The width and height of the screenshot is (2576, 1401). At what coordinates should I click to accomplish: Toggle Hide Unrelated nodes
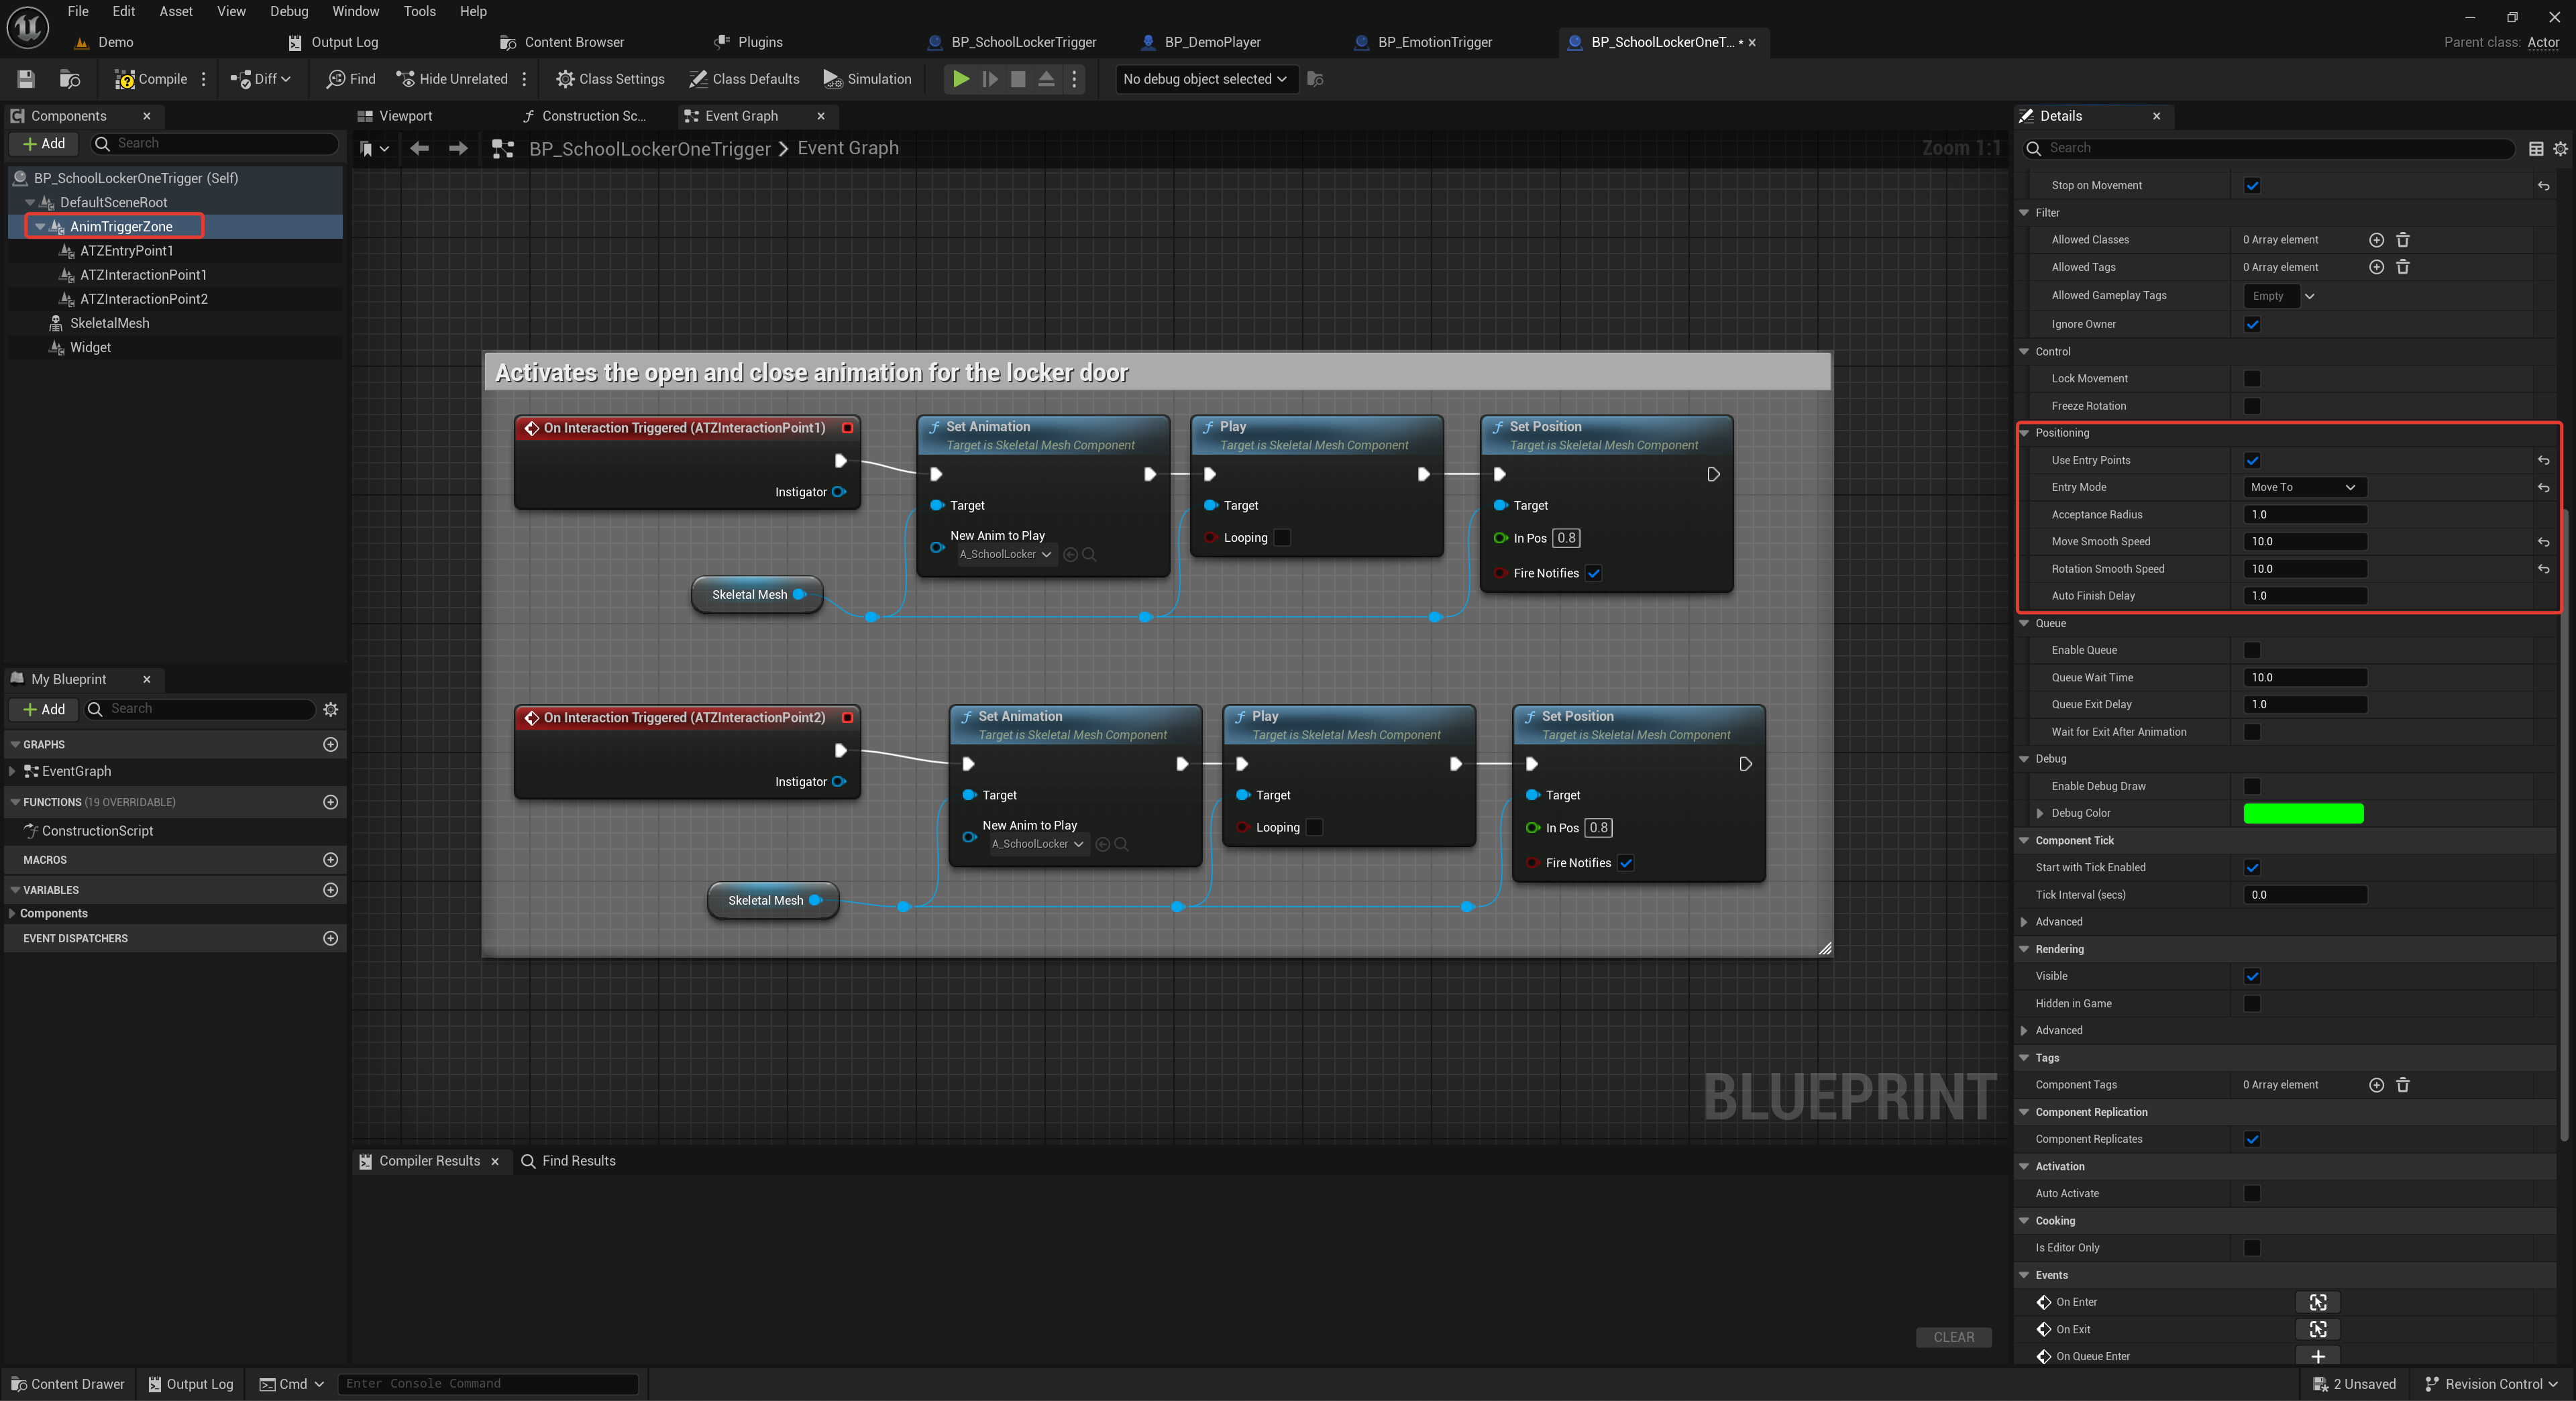coord(452,79)
